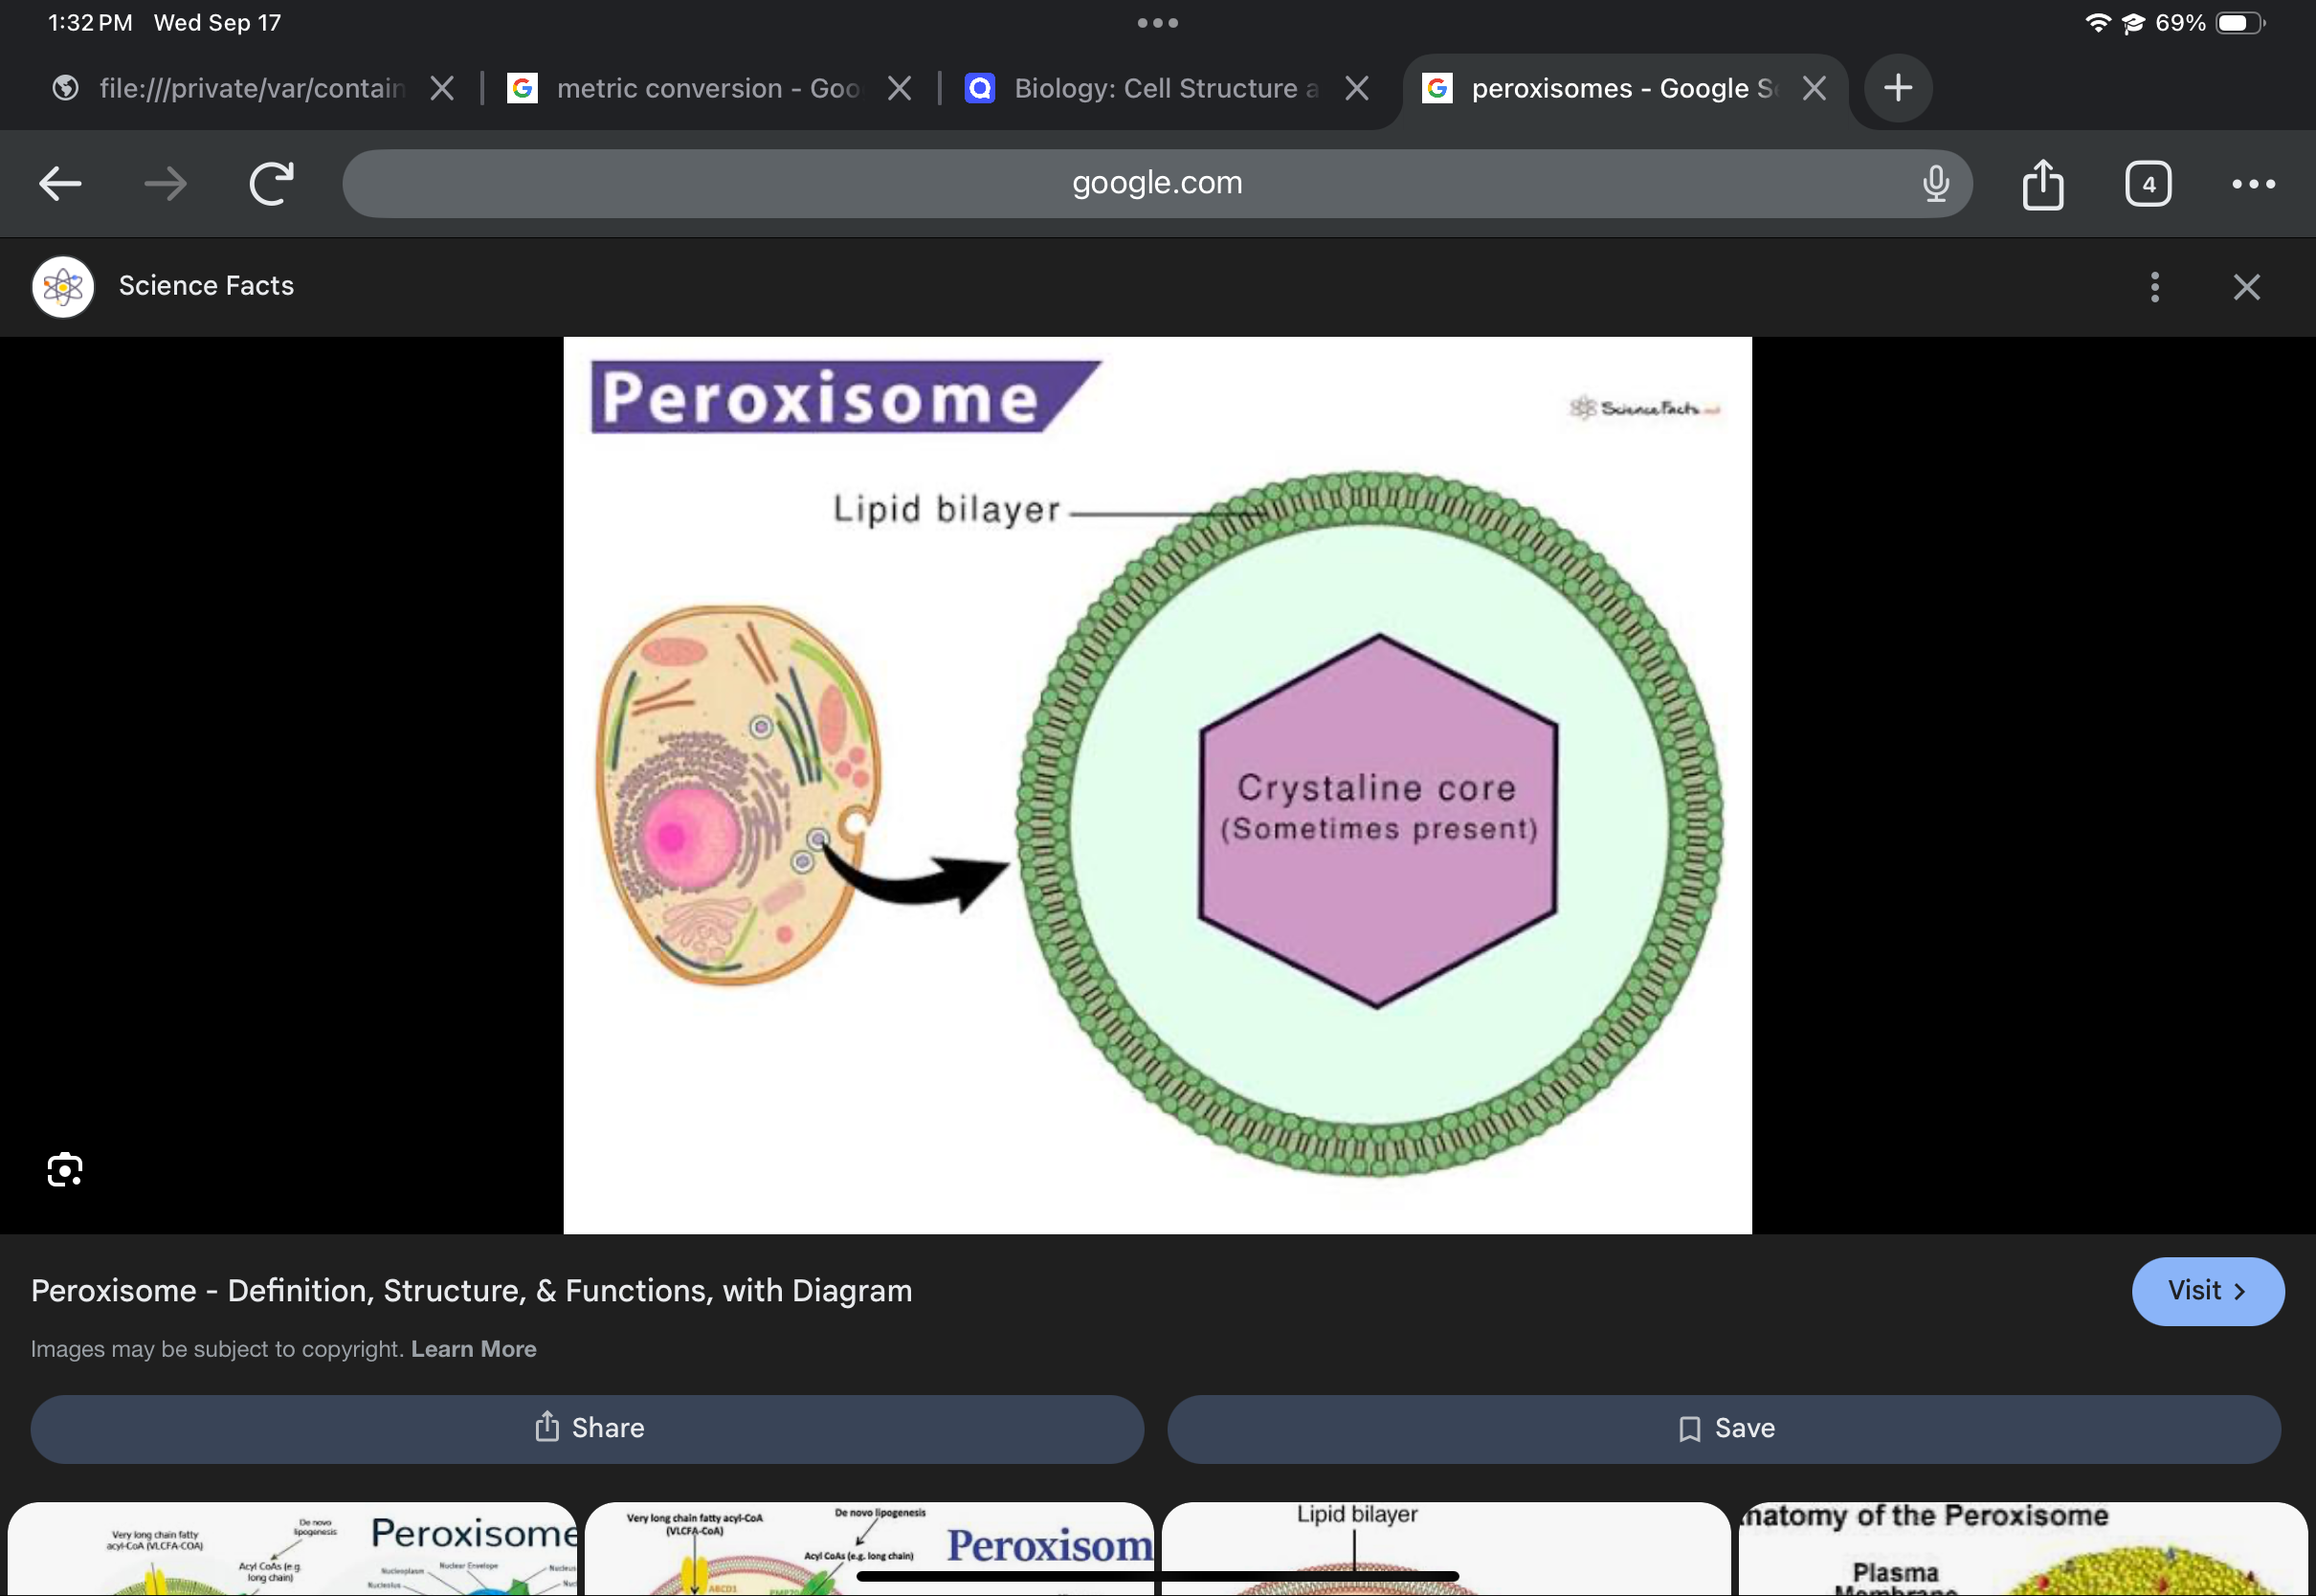
Task: Open related Lipid bilayer thumbnail
Action: pos(1446,1548)
